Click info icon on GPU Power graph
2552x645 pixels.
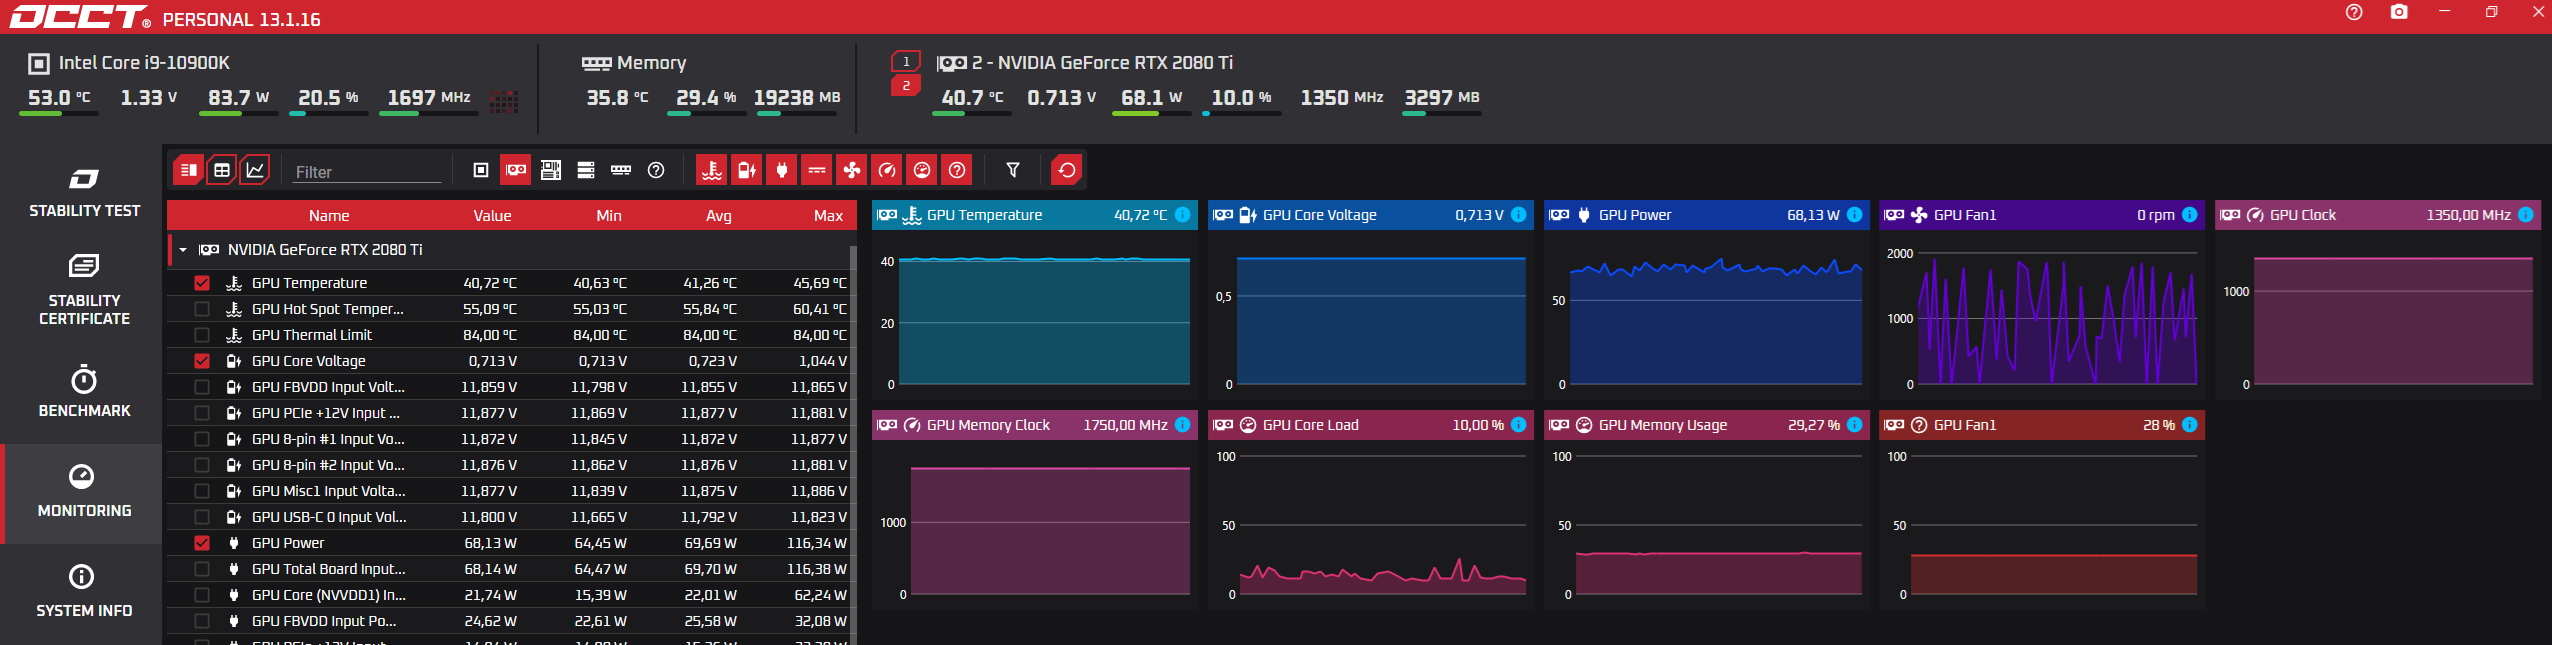click(x=1854, y=215)
